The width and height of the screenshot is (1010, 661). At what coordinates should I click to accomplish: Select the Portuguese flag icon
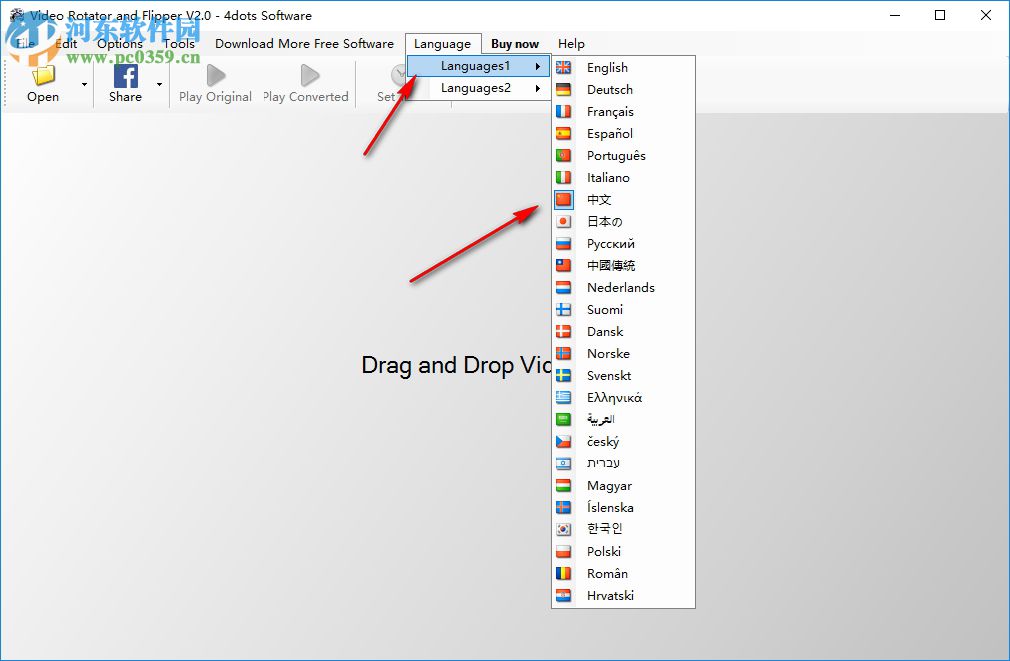click(564, 155)
